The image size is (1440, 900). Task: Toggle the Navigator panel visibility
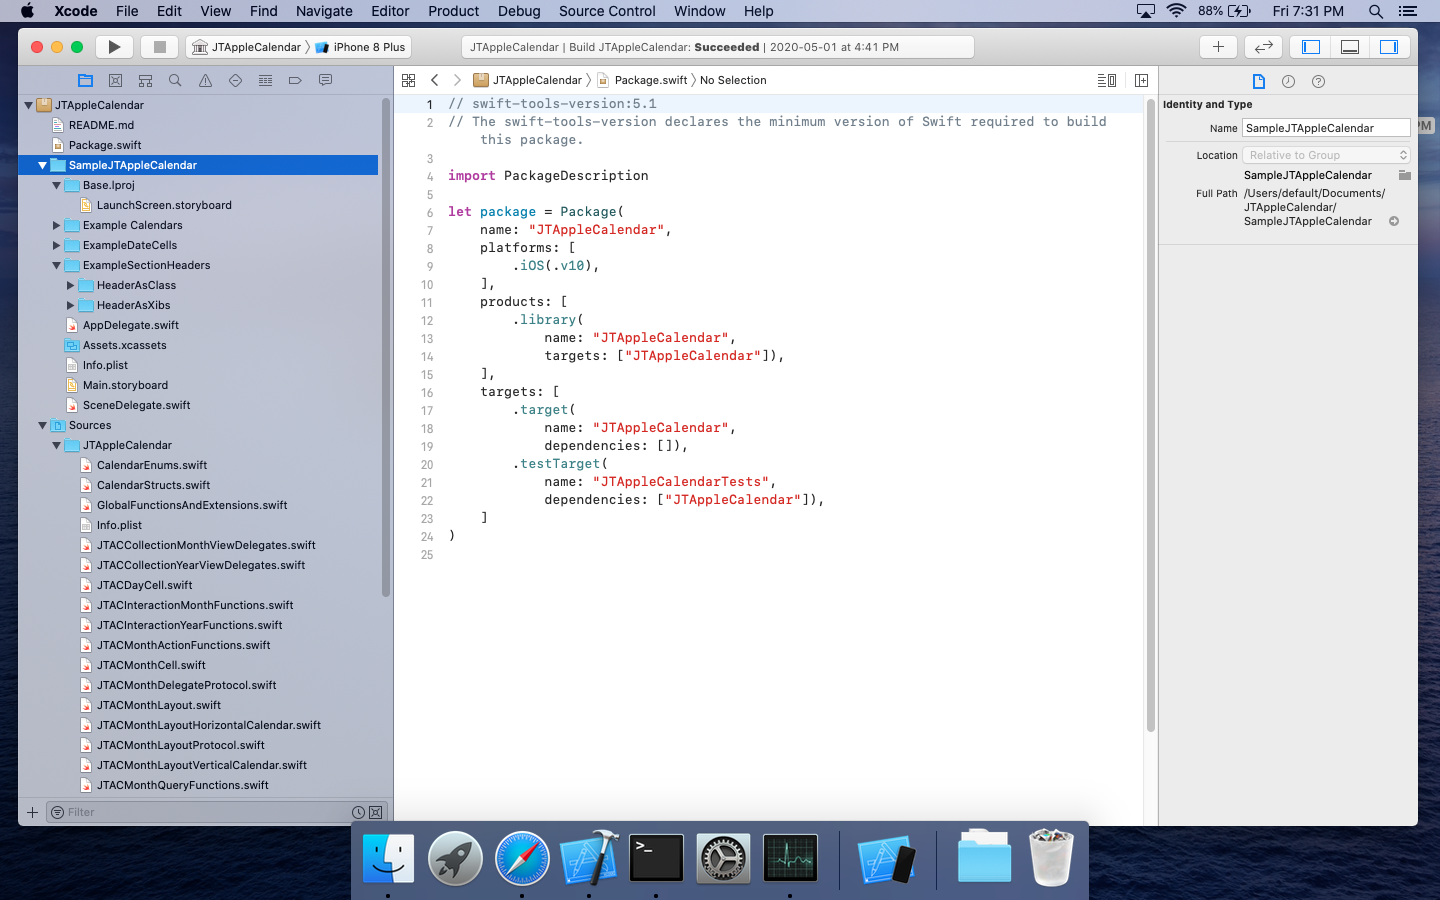(1311, 47)
